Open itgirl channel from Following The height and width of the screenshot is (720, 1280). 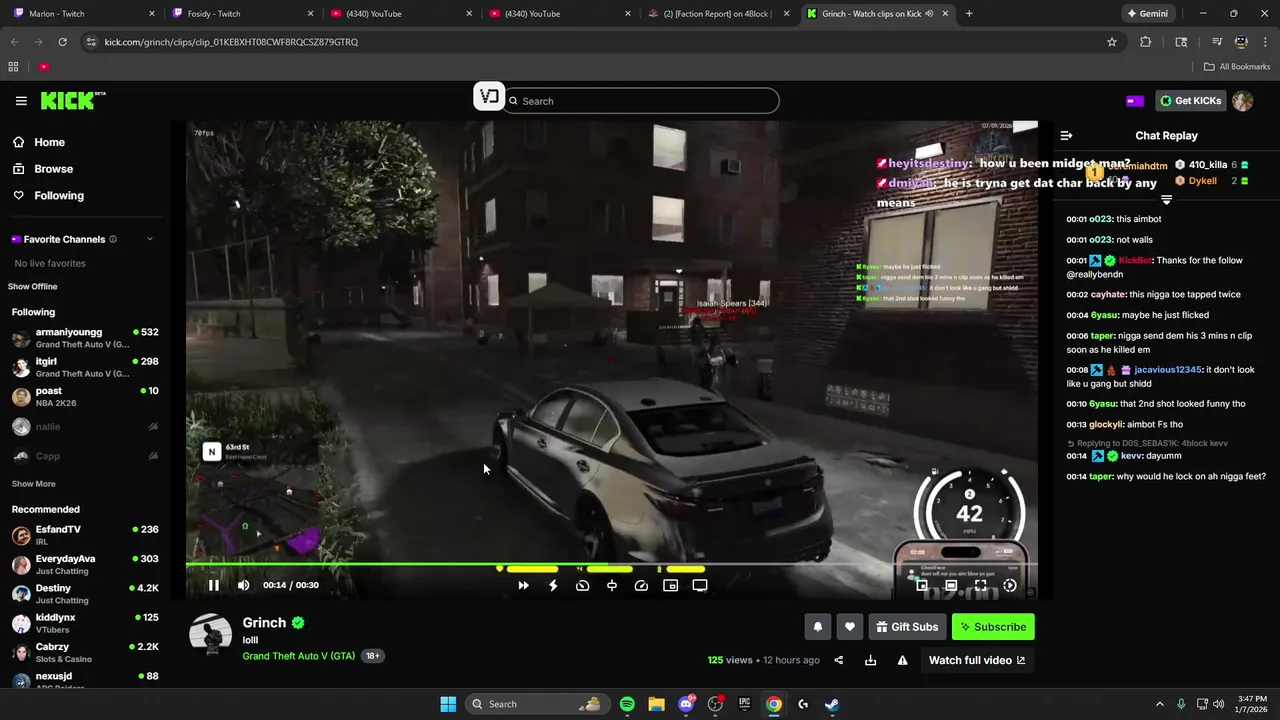pos(85,367)
